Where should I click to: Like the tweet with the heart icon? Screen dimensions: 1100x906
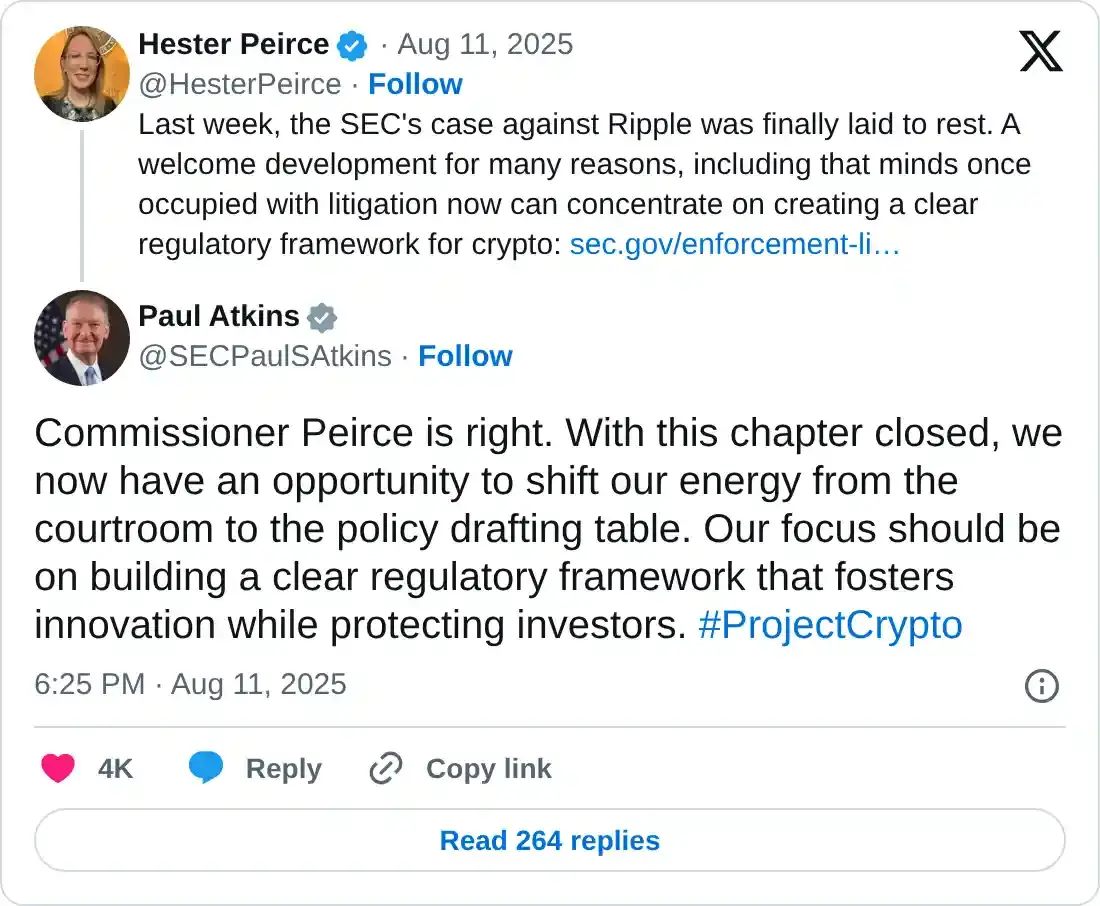coord(58,768)
